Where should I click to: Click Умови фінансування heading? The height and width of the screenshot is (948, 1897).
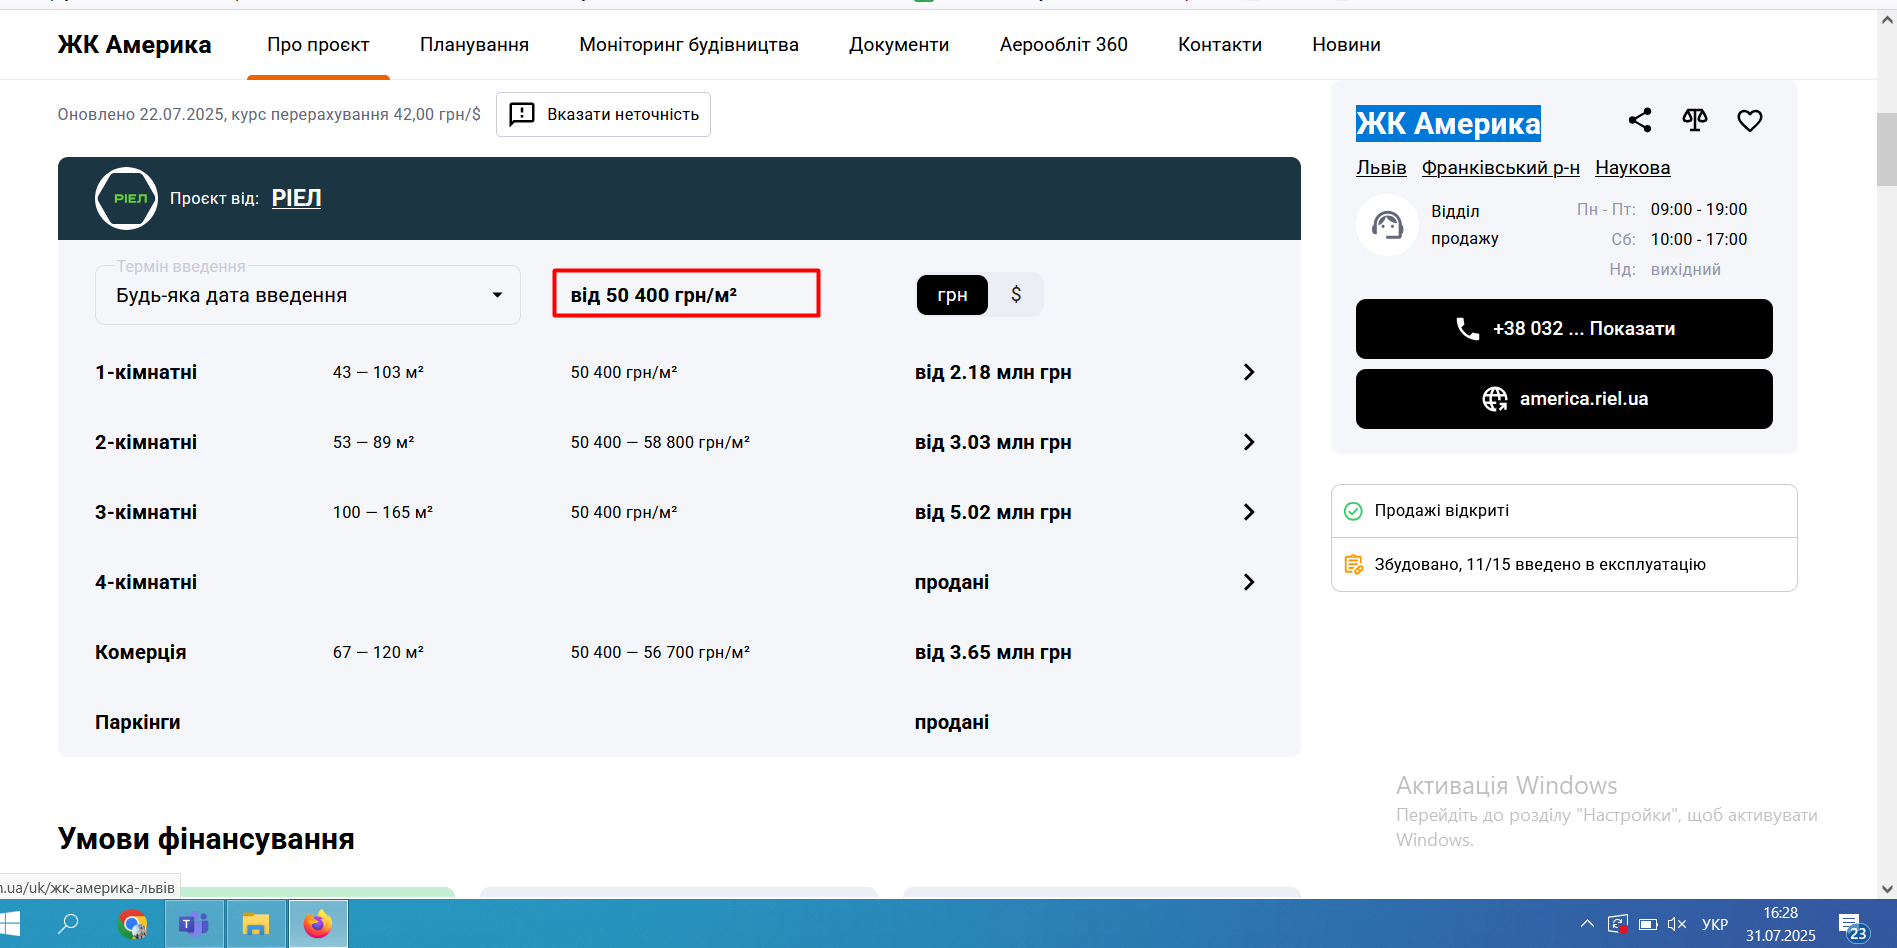click(206, 839)
